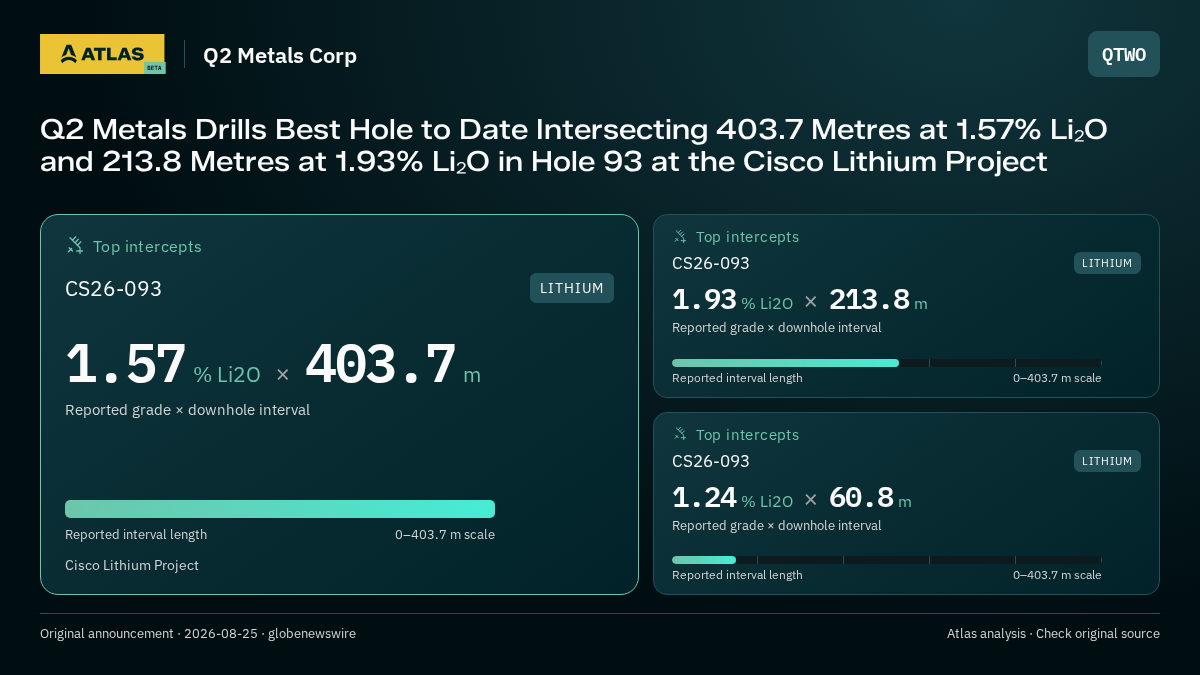This screenshot has width=1200, height=675.
Task: Click the 0–403.7 m scale label in the 1.57% card
Action: pyautogui.click(x=445, y=534)
